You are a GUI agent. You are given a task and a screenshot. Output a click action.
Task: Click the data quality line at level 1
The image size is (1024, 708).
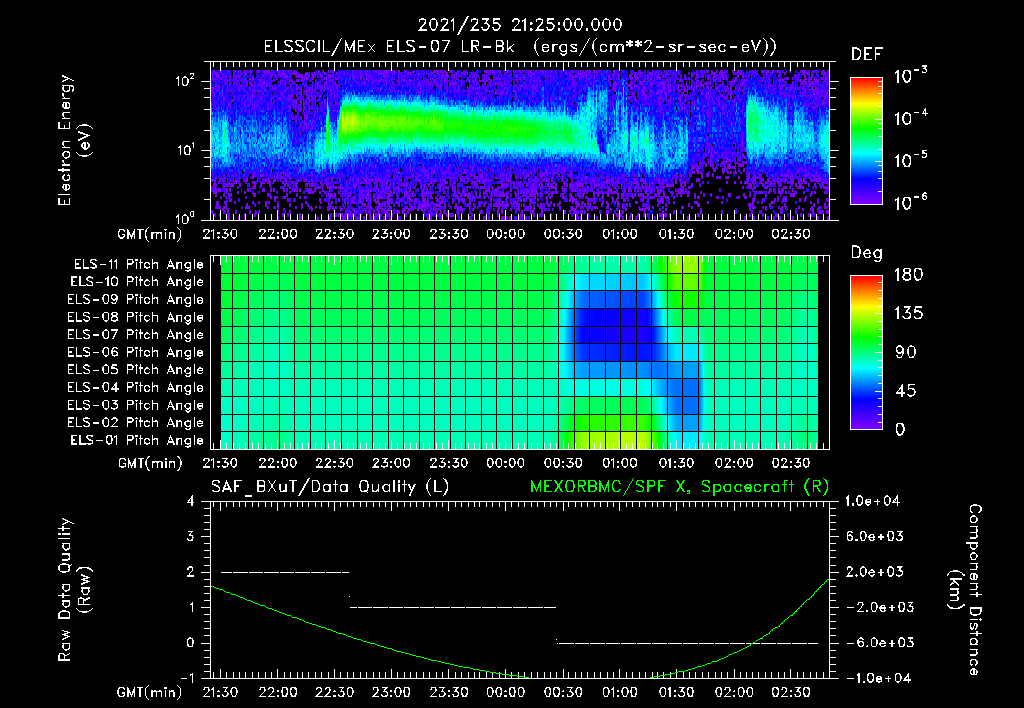[453, 607]
